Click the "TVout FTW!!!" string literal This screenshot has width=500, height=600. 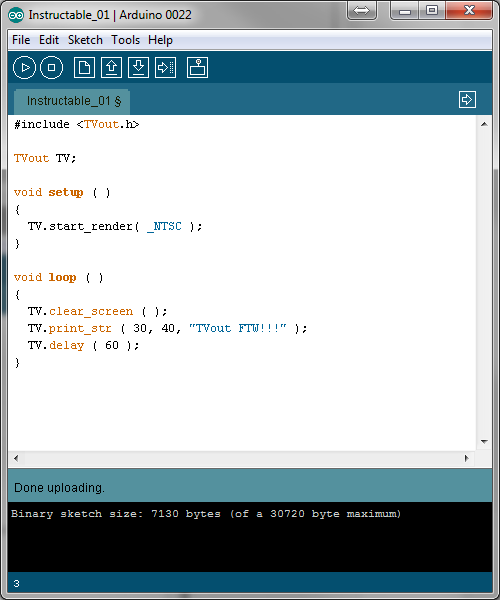pos(238,328)
